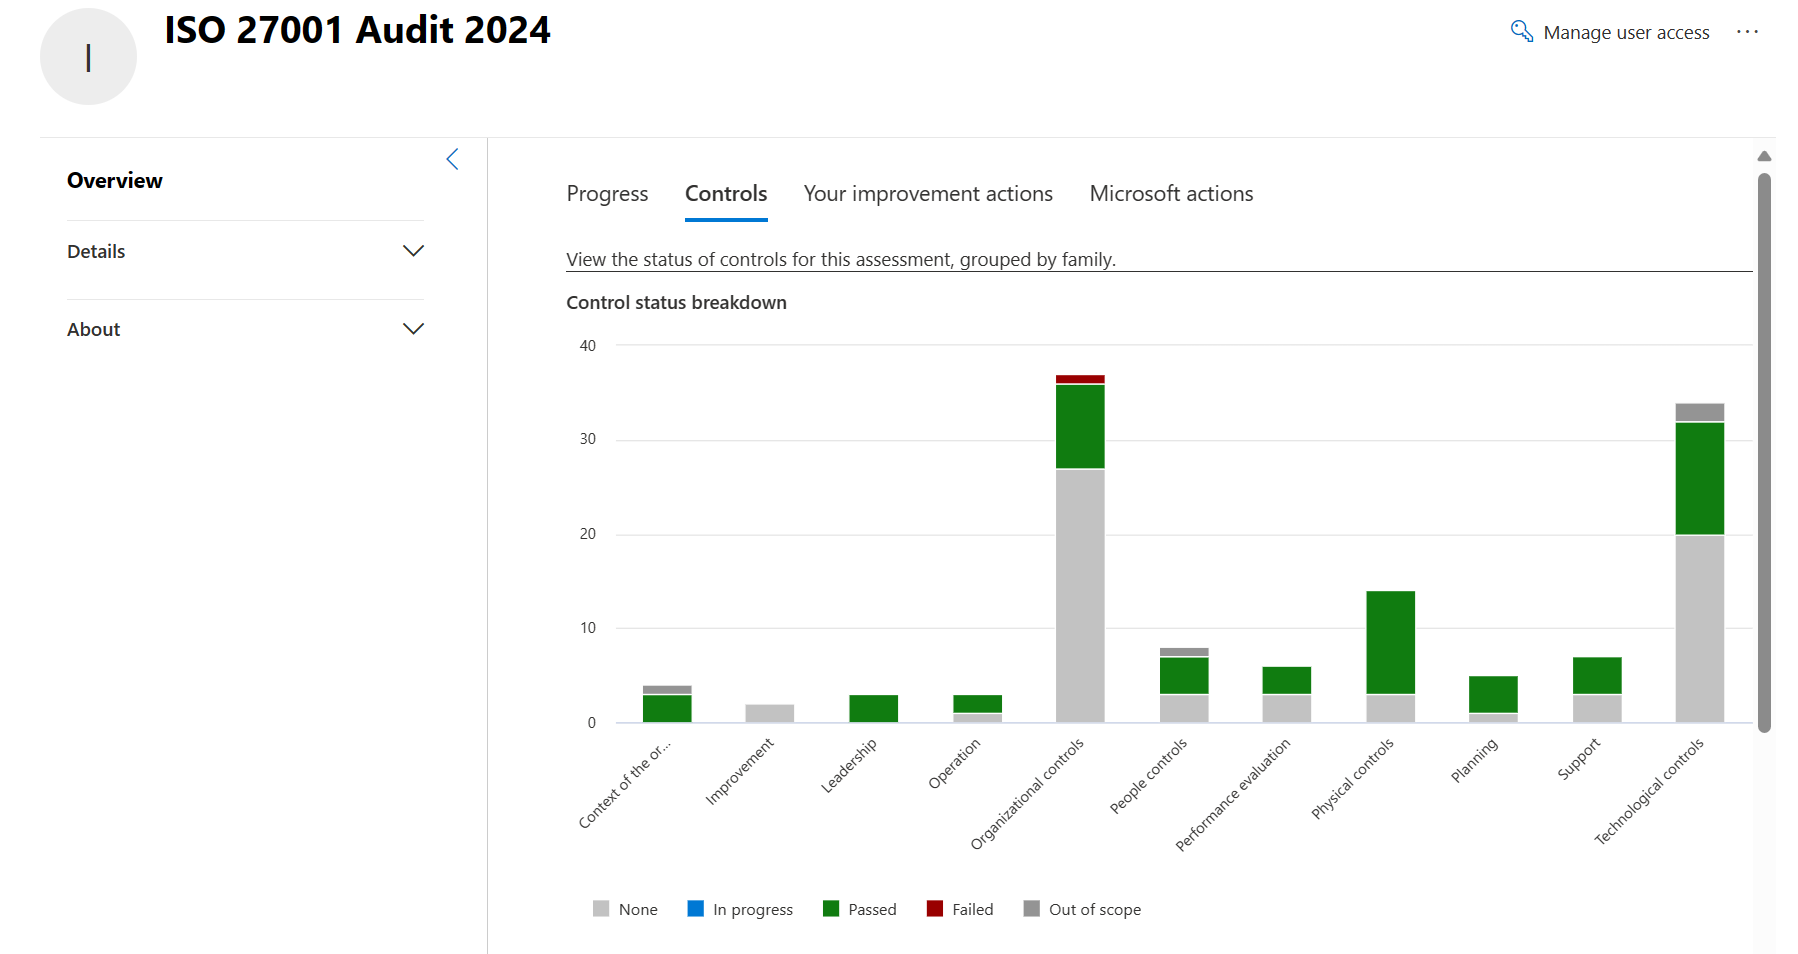Click the Context of the or... axis label
This screenshot has width=1798, height=954.
[x=625, y=785]
